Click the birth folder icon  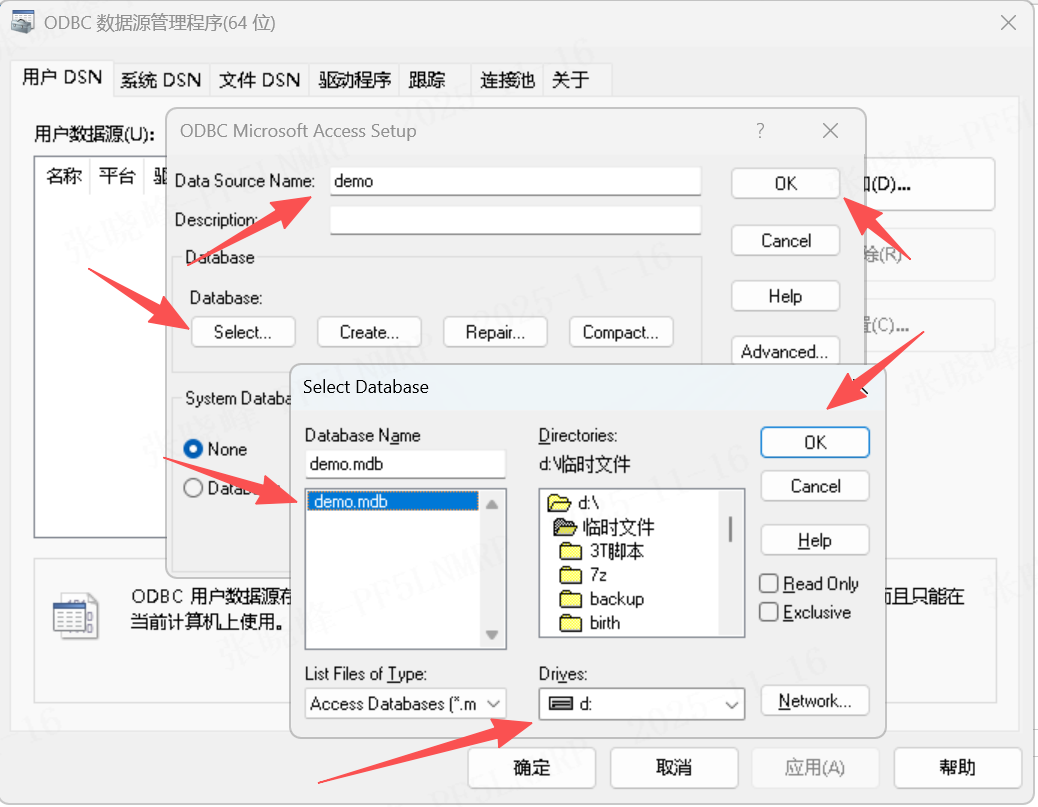click(570, 623)
